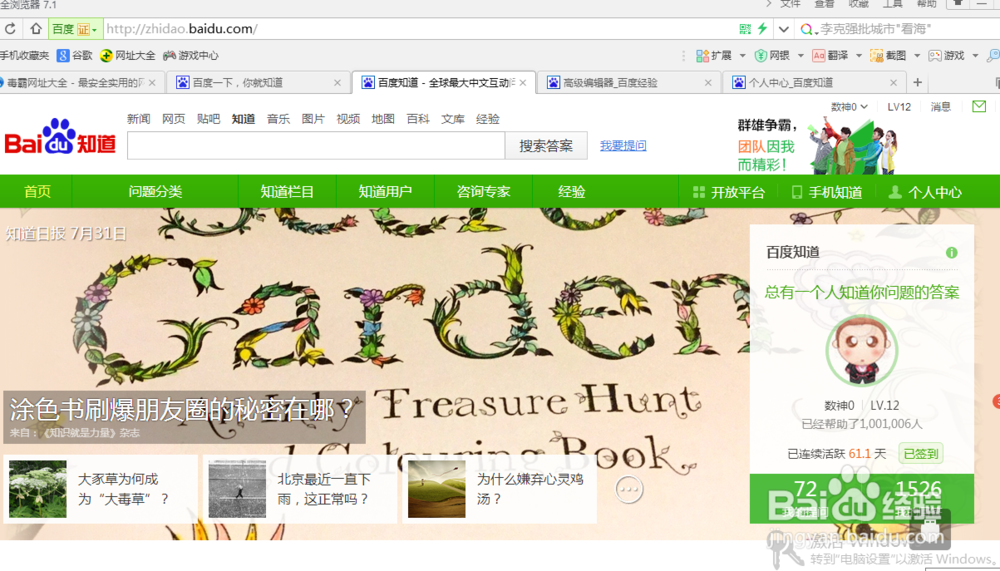Click the green lightning speed icon
1000x571 pixels.
coord(762,29)
